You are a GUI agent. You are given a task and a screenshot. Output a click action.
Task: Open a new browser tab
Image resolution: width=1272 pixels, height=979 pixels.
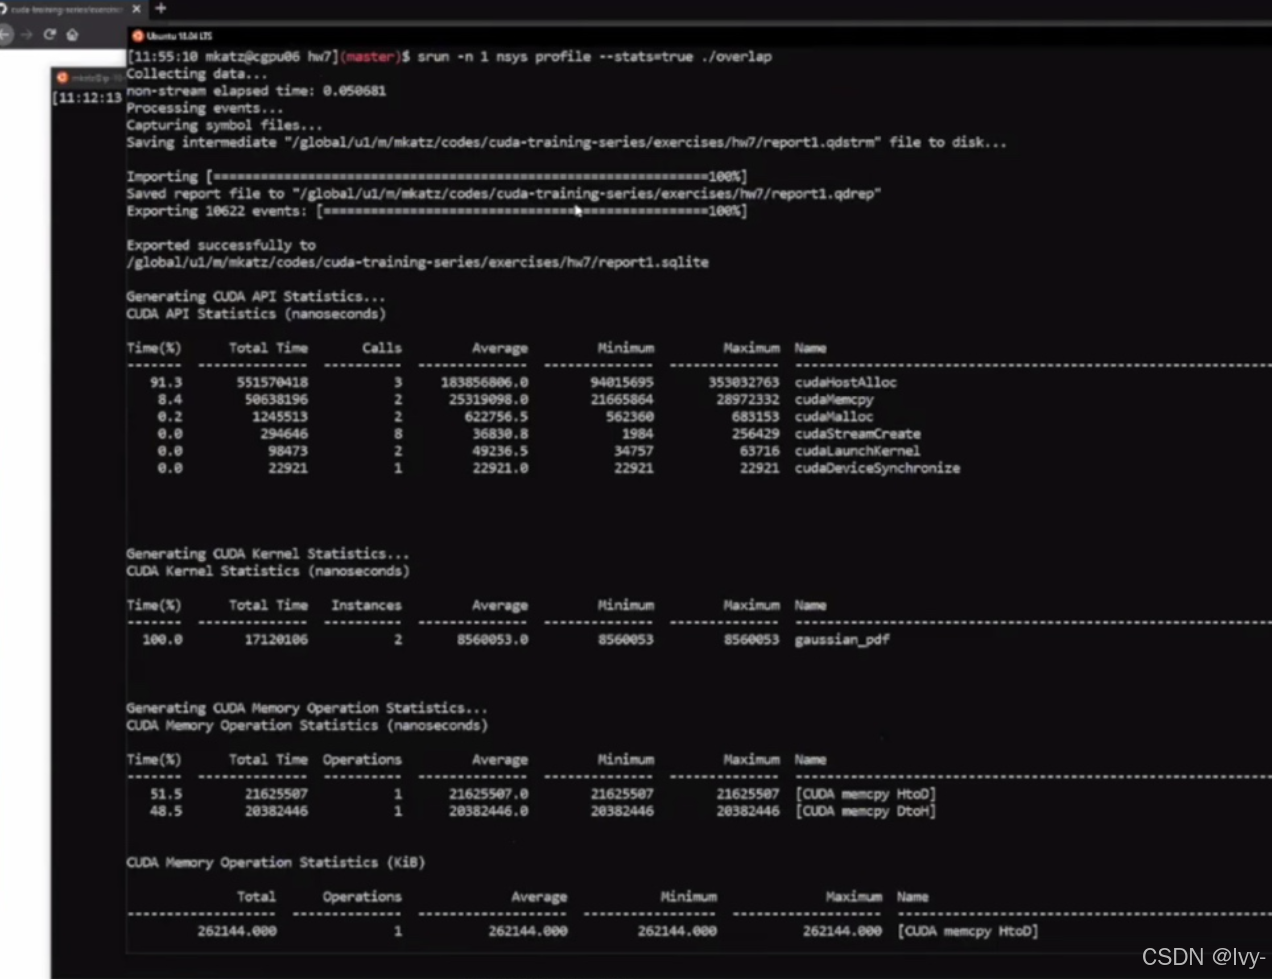160,8
